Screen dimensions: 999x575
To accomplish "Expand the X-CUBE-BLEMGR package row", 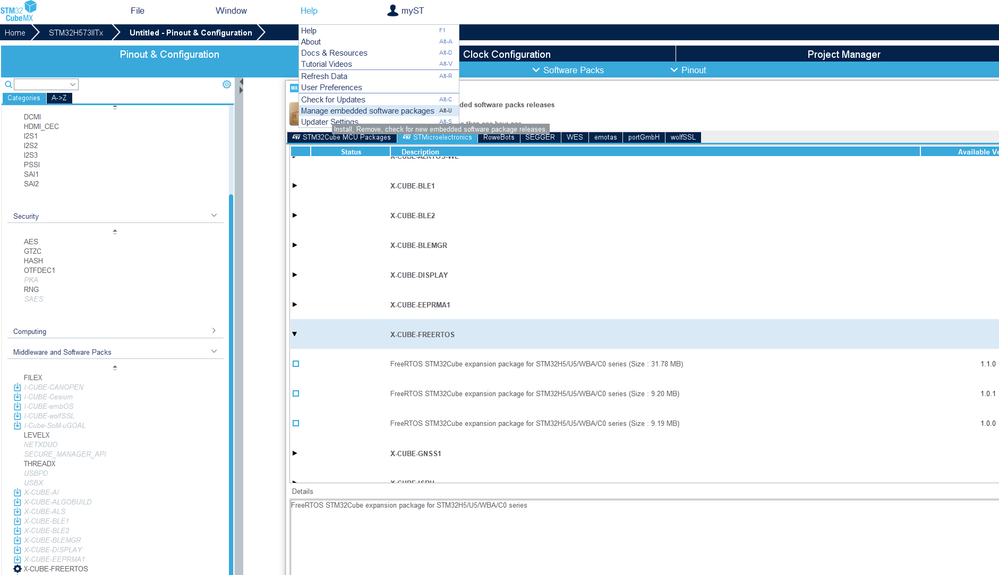I will (294, 245).
